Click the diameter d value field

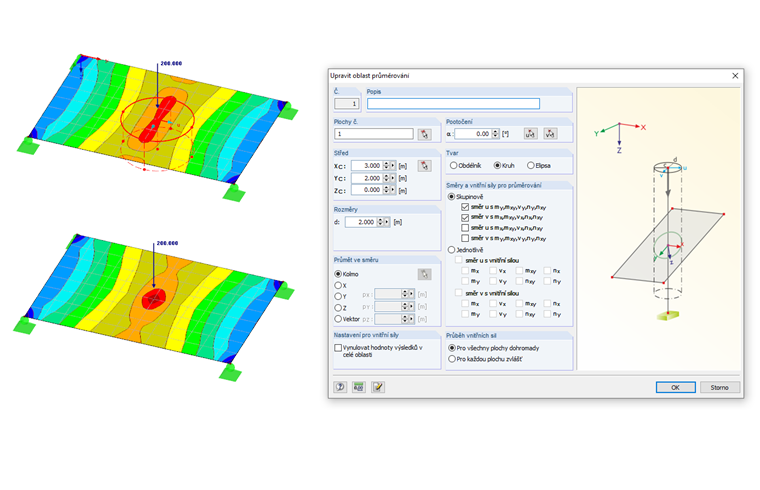(x=361, y=222)
